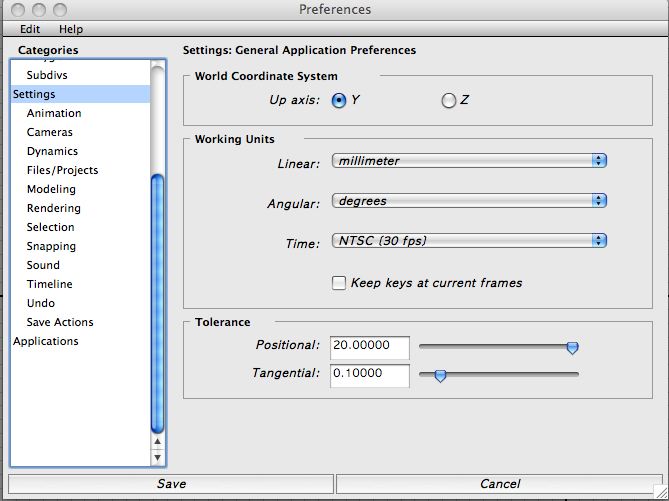This screenshot has height=501, width=669.
Task: Select the Timeline category
Action: click(x=80, y=284)
